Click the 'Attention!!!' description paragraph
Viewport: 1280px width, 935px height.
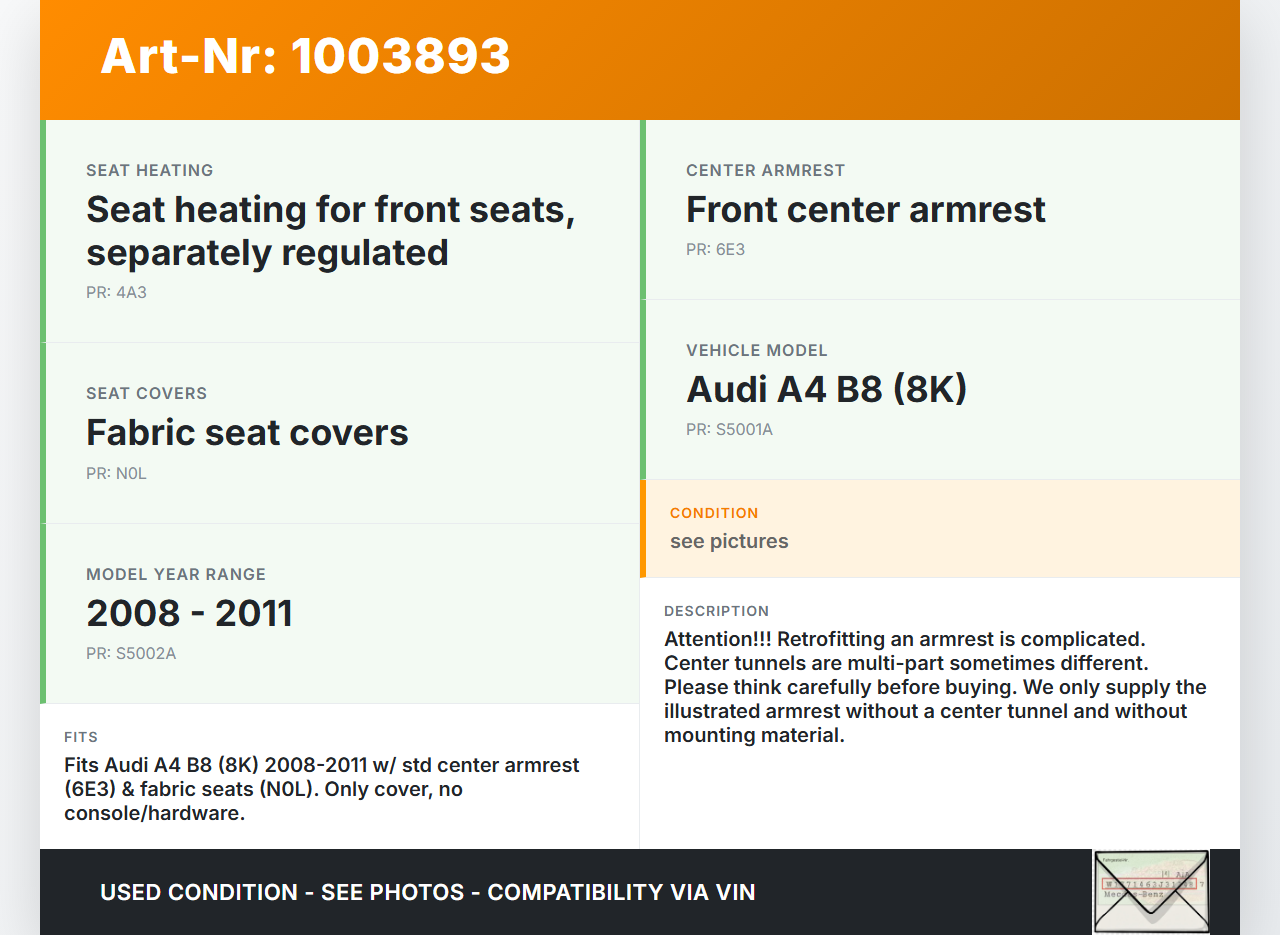pos(935,687)
